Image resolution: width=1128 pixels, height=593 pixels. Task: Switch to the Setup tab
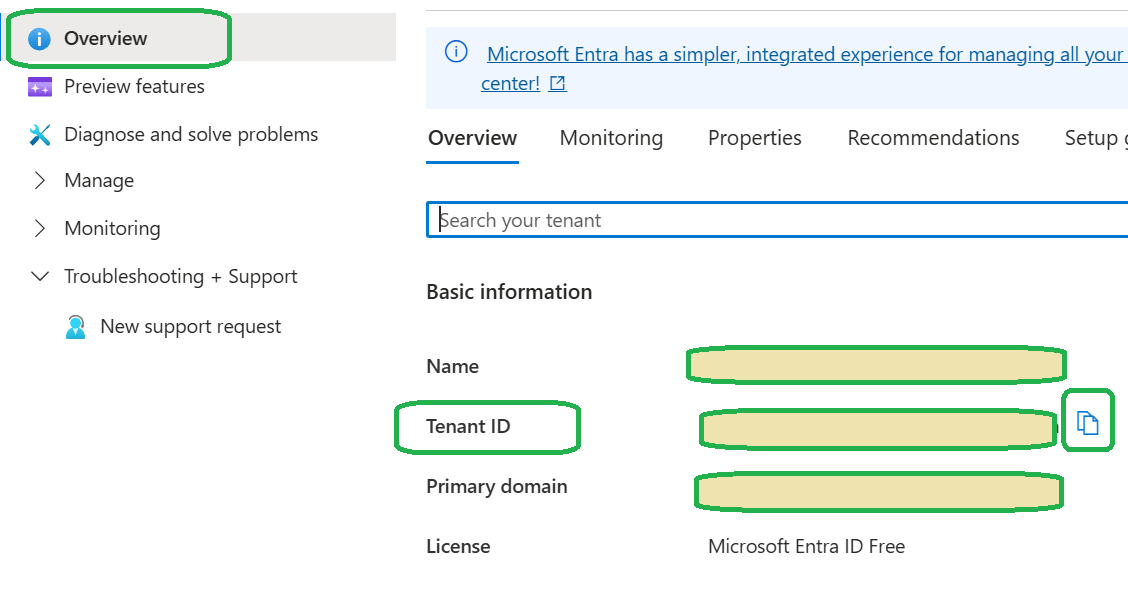coord(1096,138)
